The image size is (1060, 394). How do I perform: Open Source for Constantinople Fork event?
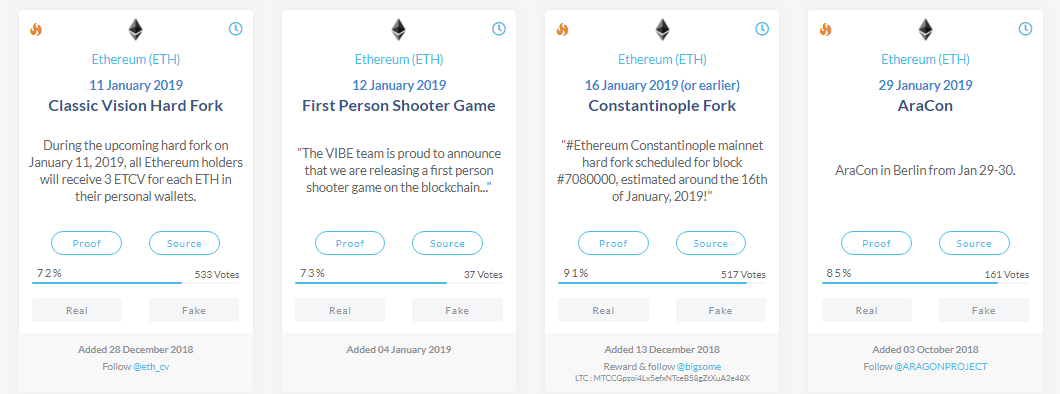pos(710,243)
